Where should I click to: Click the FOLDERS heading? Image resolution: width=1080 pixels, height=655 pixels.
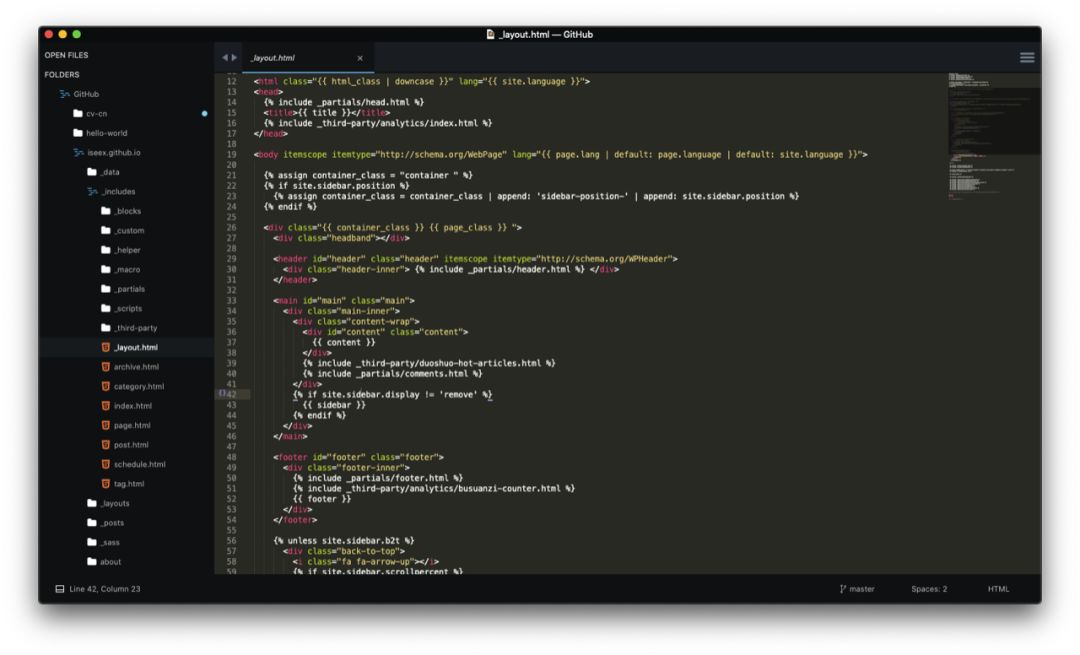tap(62, 74)
